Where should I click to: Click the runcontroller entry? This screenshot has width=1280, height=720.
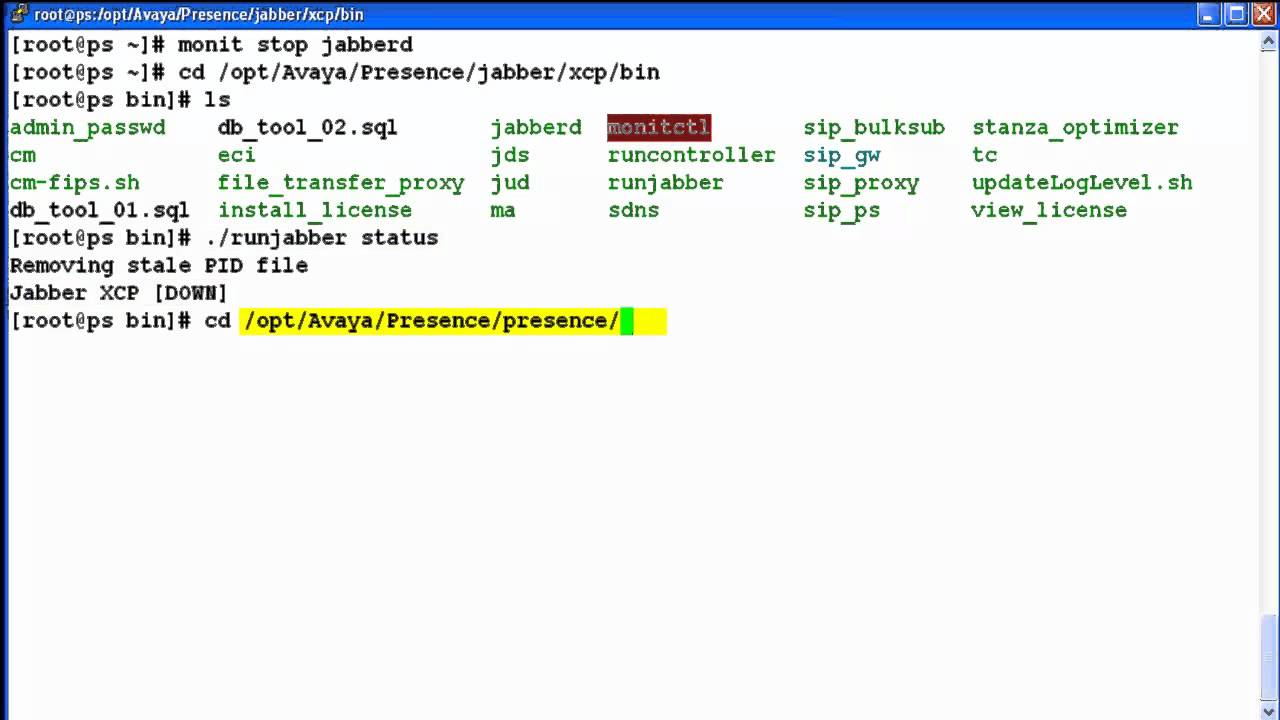pyautogui.click(x=692, y=155)
